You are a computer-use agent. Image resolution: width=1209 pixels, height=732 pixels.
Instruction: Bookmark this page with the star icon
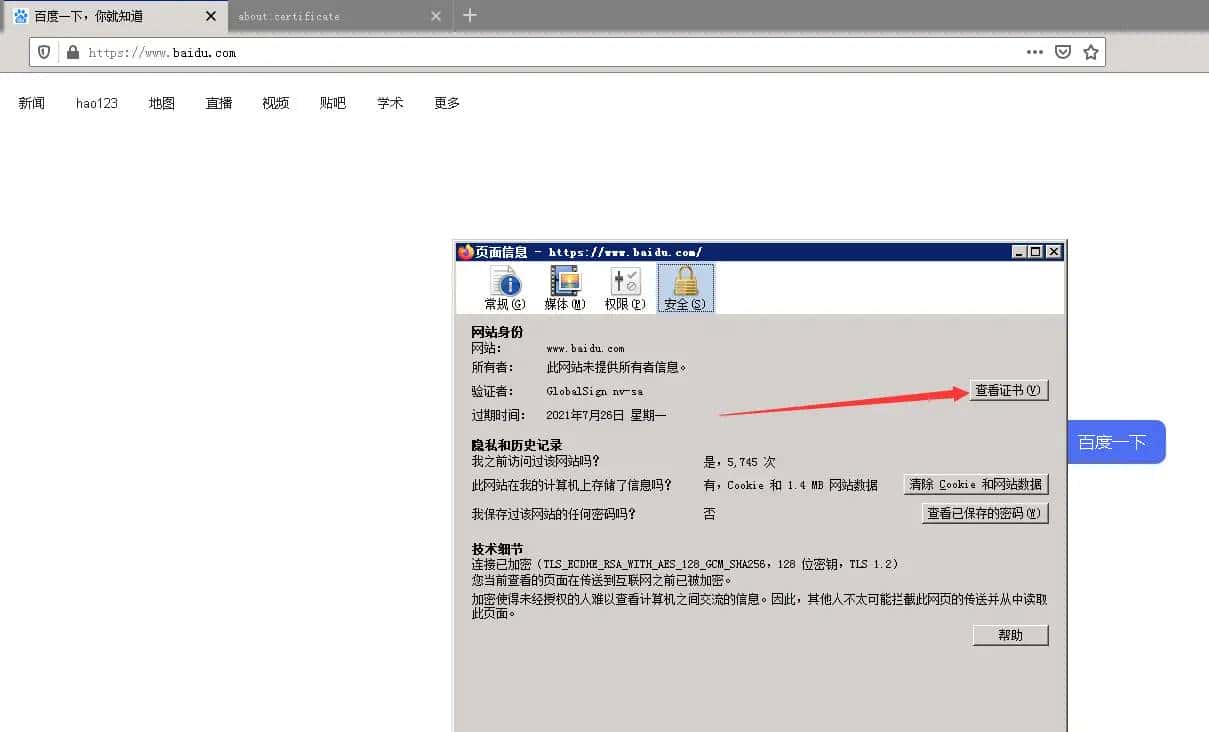[x=1090, y=52]
